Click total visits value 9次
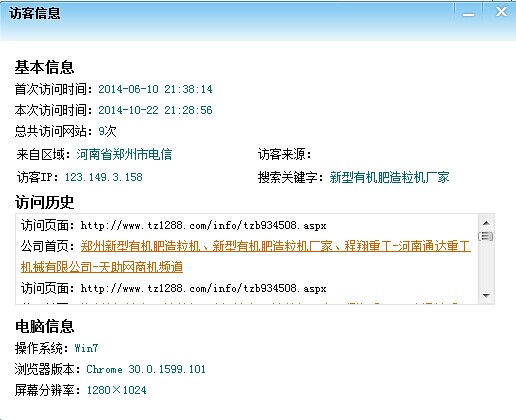The width and height of the screenshot is (516, 420). 107,131
